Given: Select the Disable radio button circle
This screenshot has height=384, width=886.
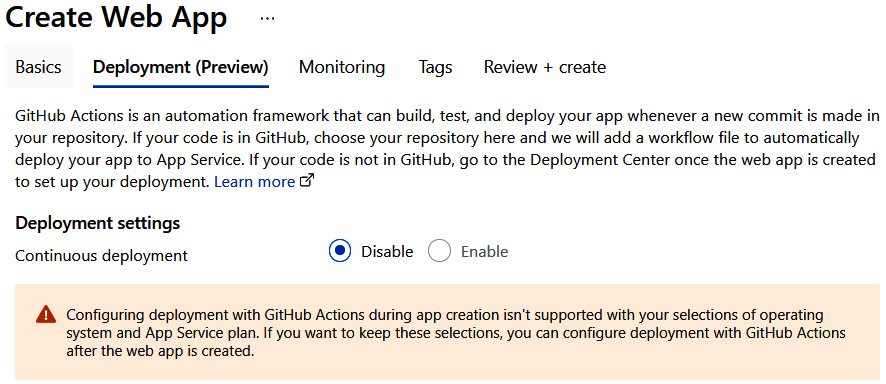Looking at the screenshot, I should coord(340,251).
